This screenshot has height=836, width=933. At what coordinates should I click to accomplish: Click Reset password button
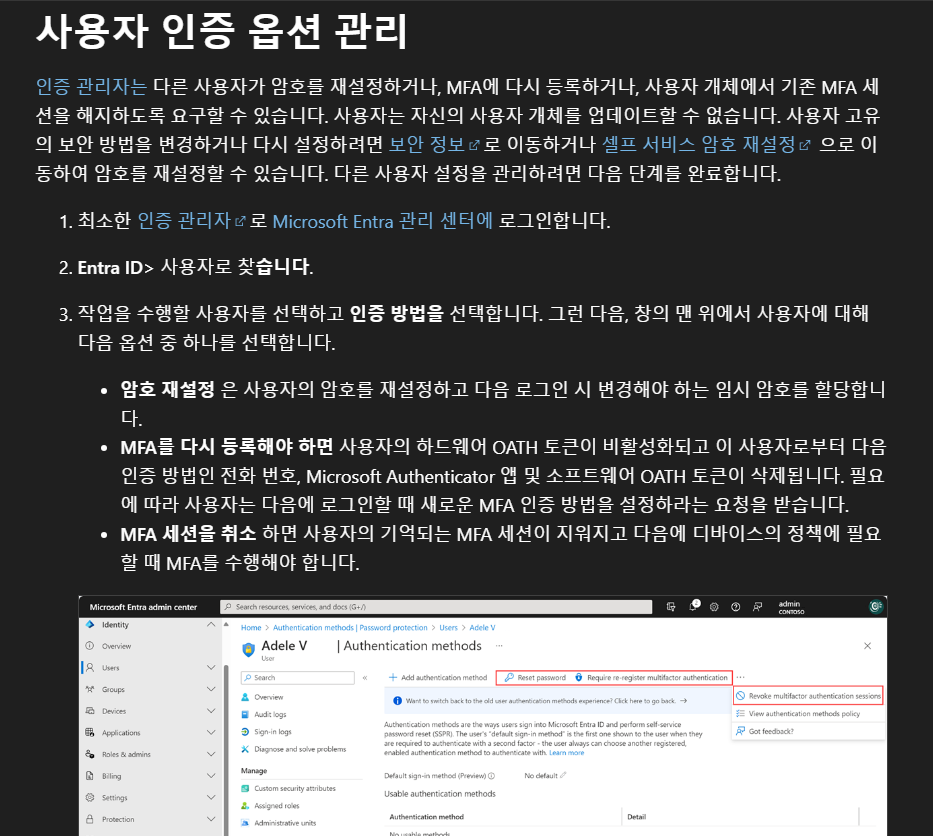coord(535,678)
